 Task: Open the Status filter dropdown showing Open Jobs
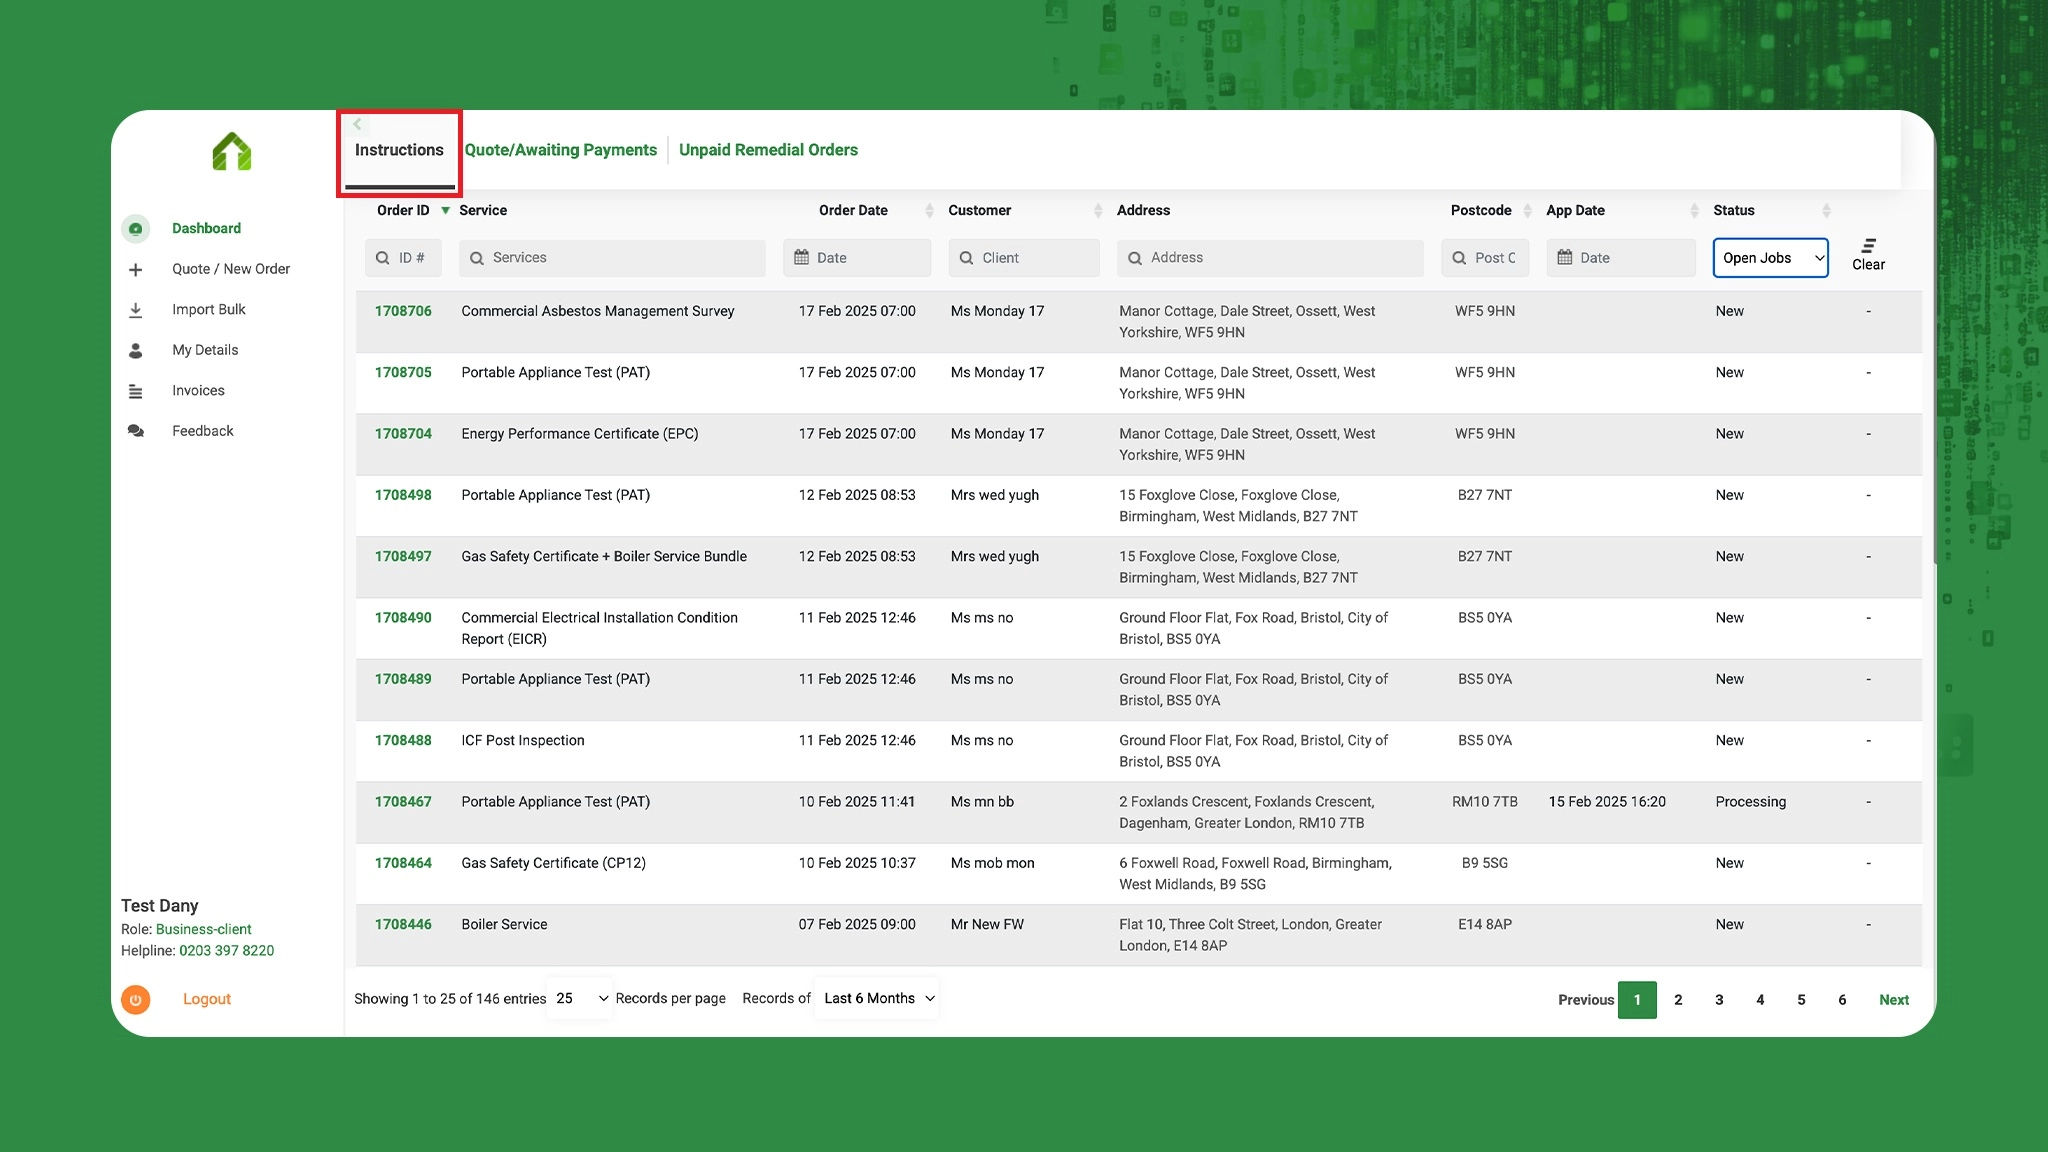(x=1770, y=258)
